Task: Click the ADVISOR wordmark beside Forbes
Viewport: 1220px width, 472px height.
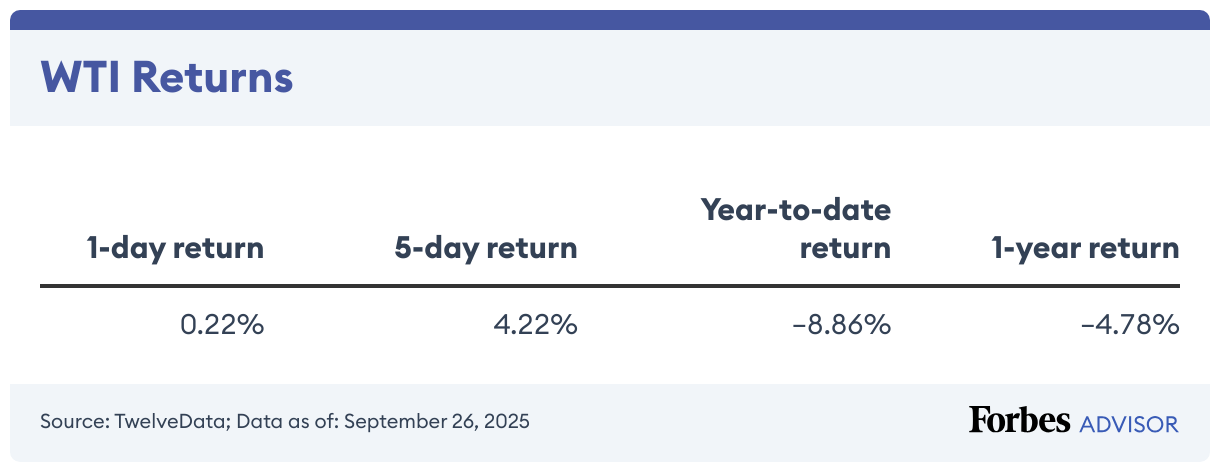Action: click(1129, 424)
